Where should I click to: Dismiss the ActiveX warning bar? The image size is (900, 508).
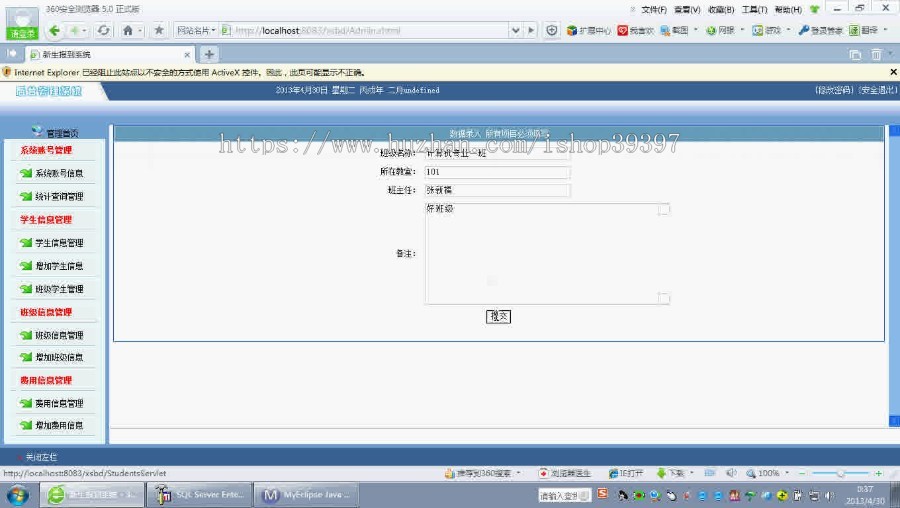click(x=893, y=72)
